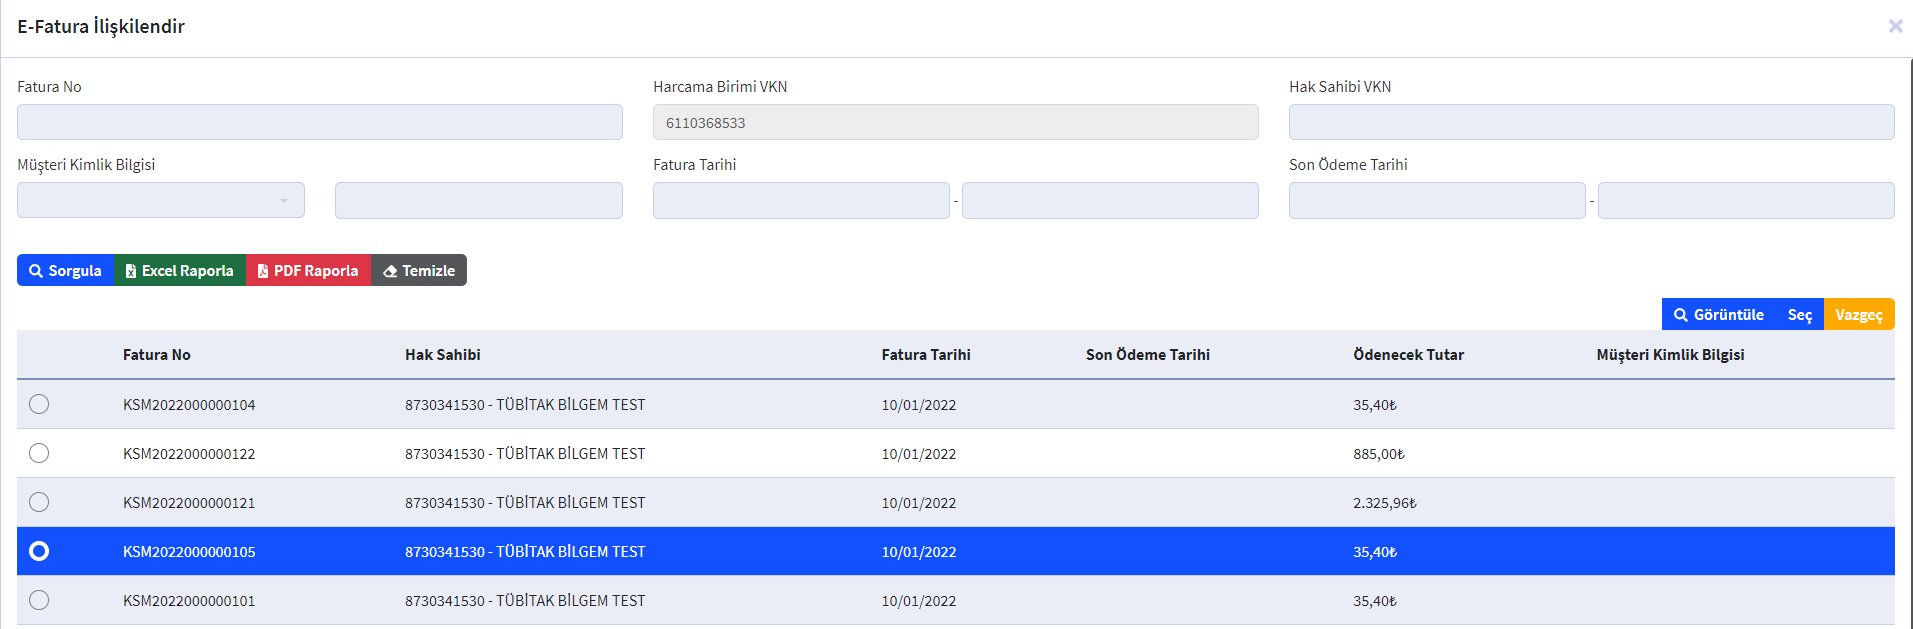Image resolution: width=1913 pixels, height=629 pixels.
Task: Click the Fatura Tarihi start date field
Action: pos(801,200)
